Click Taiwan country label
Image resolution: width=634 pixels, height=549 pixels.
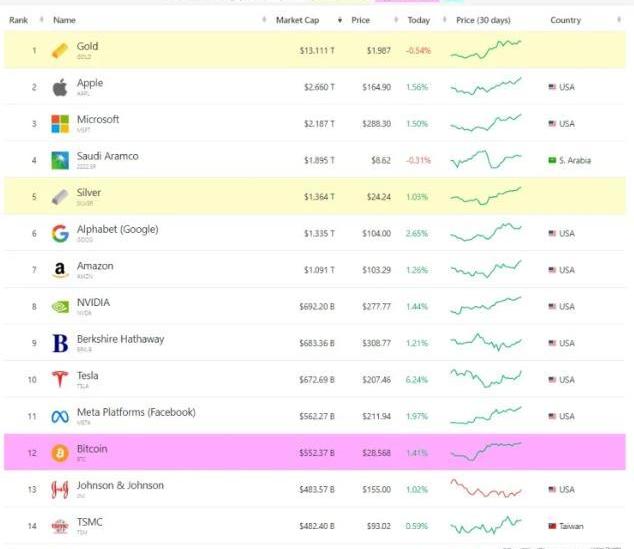click(x=571, y=526)
